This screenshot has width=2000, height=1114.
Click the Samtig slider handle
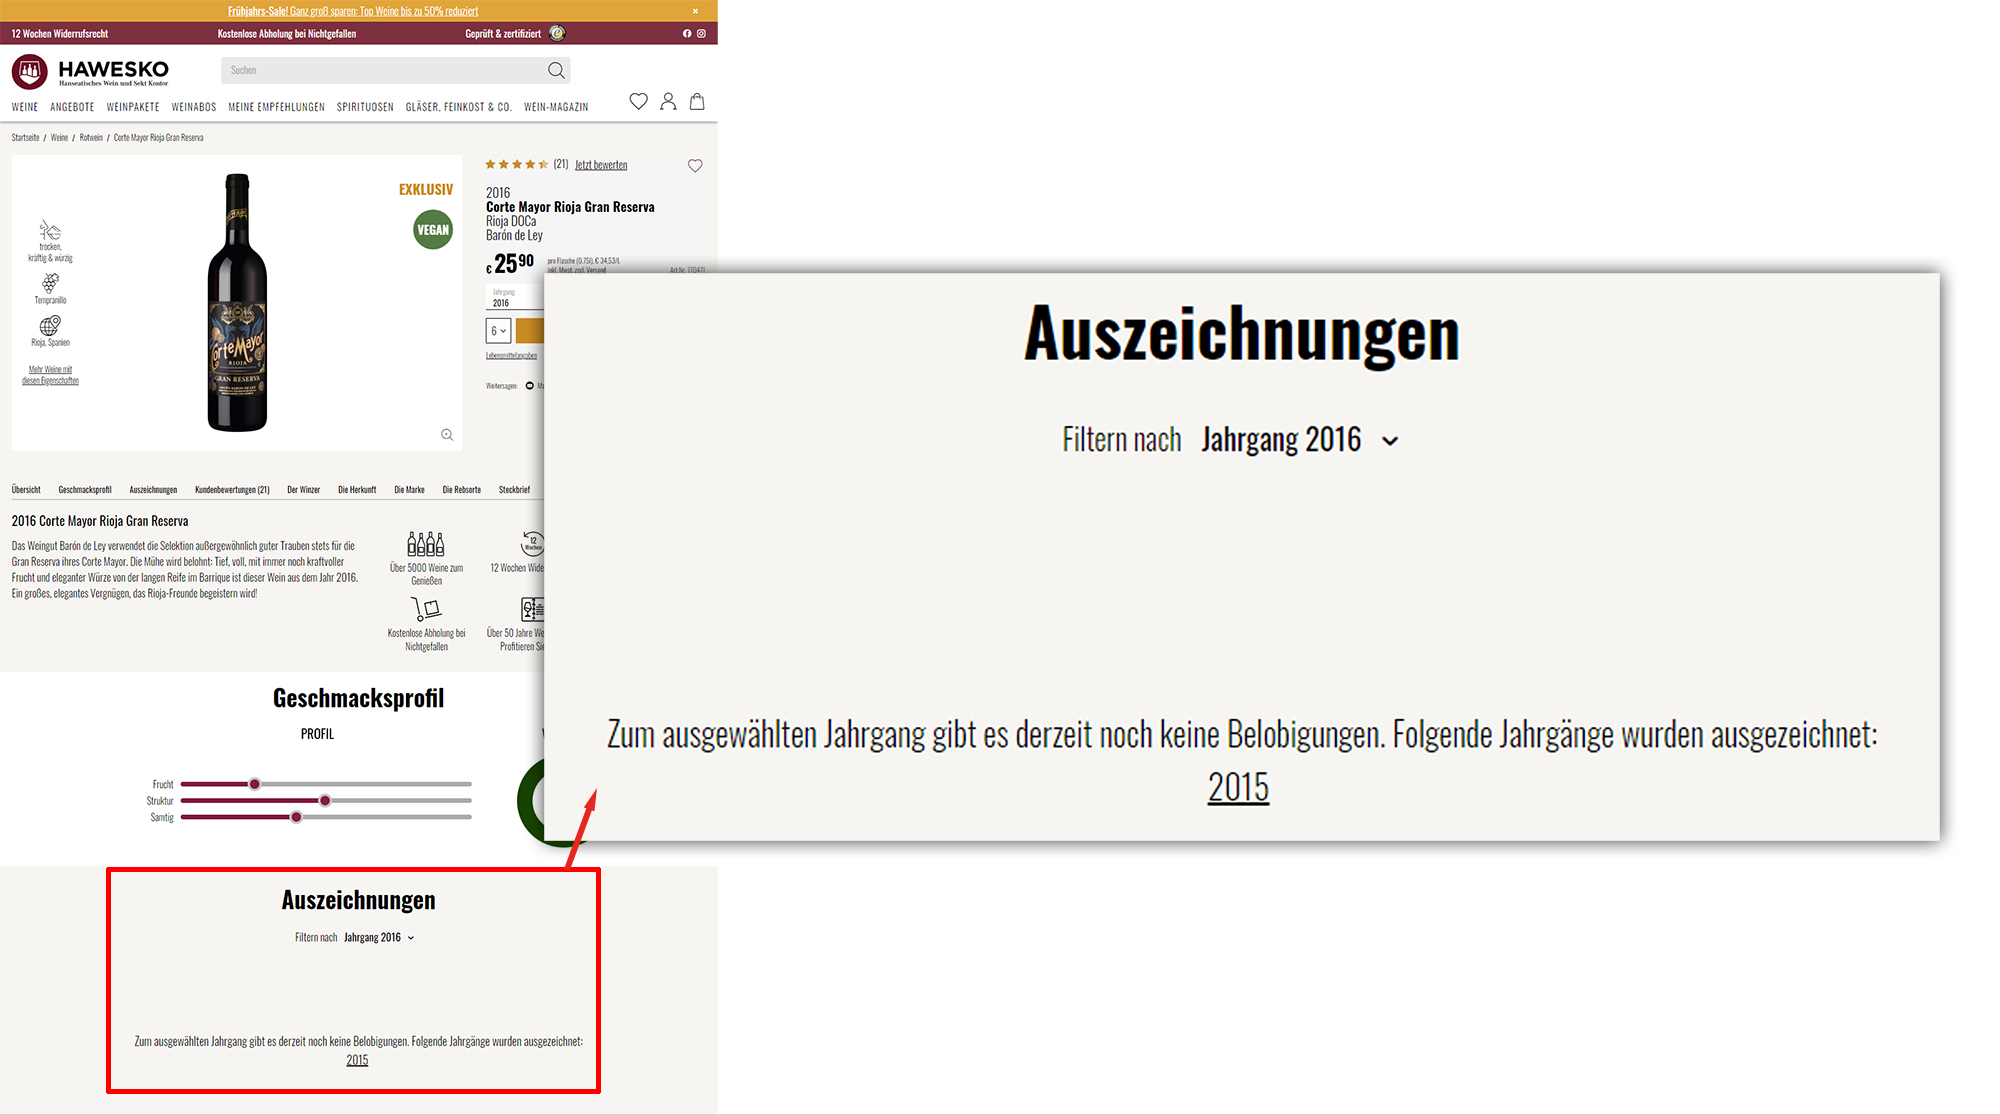pos(296,817)
